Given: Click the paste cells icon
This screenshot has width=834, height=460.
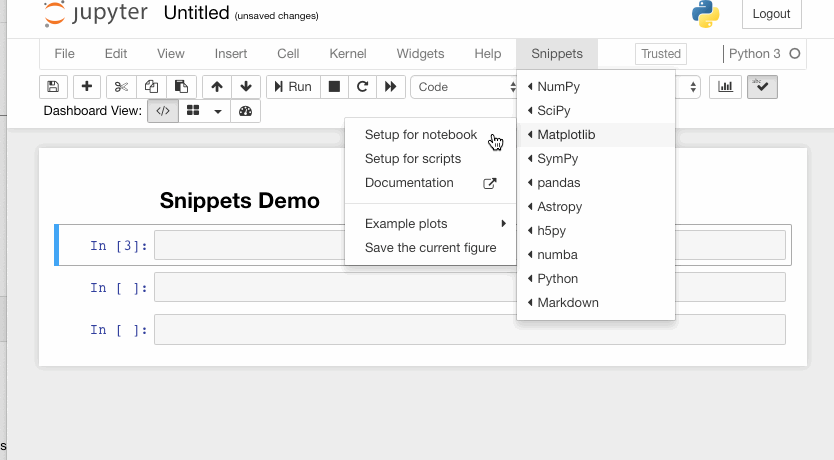Looking at the screenshot, I should click(x=181, y=87).
